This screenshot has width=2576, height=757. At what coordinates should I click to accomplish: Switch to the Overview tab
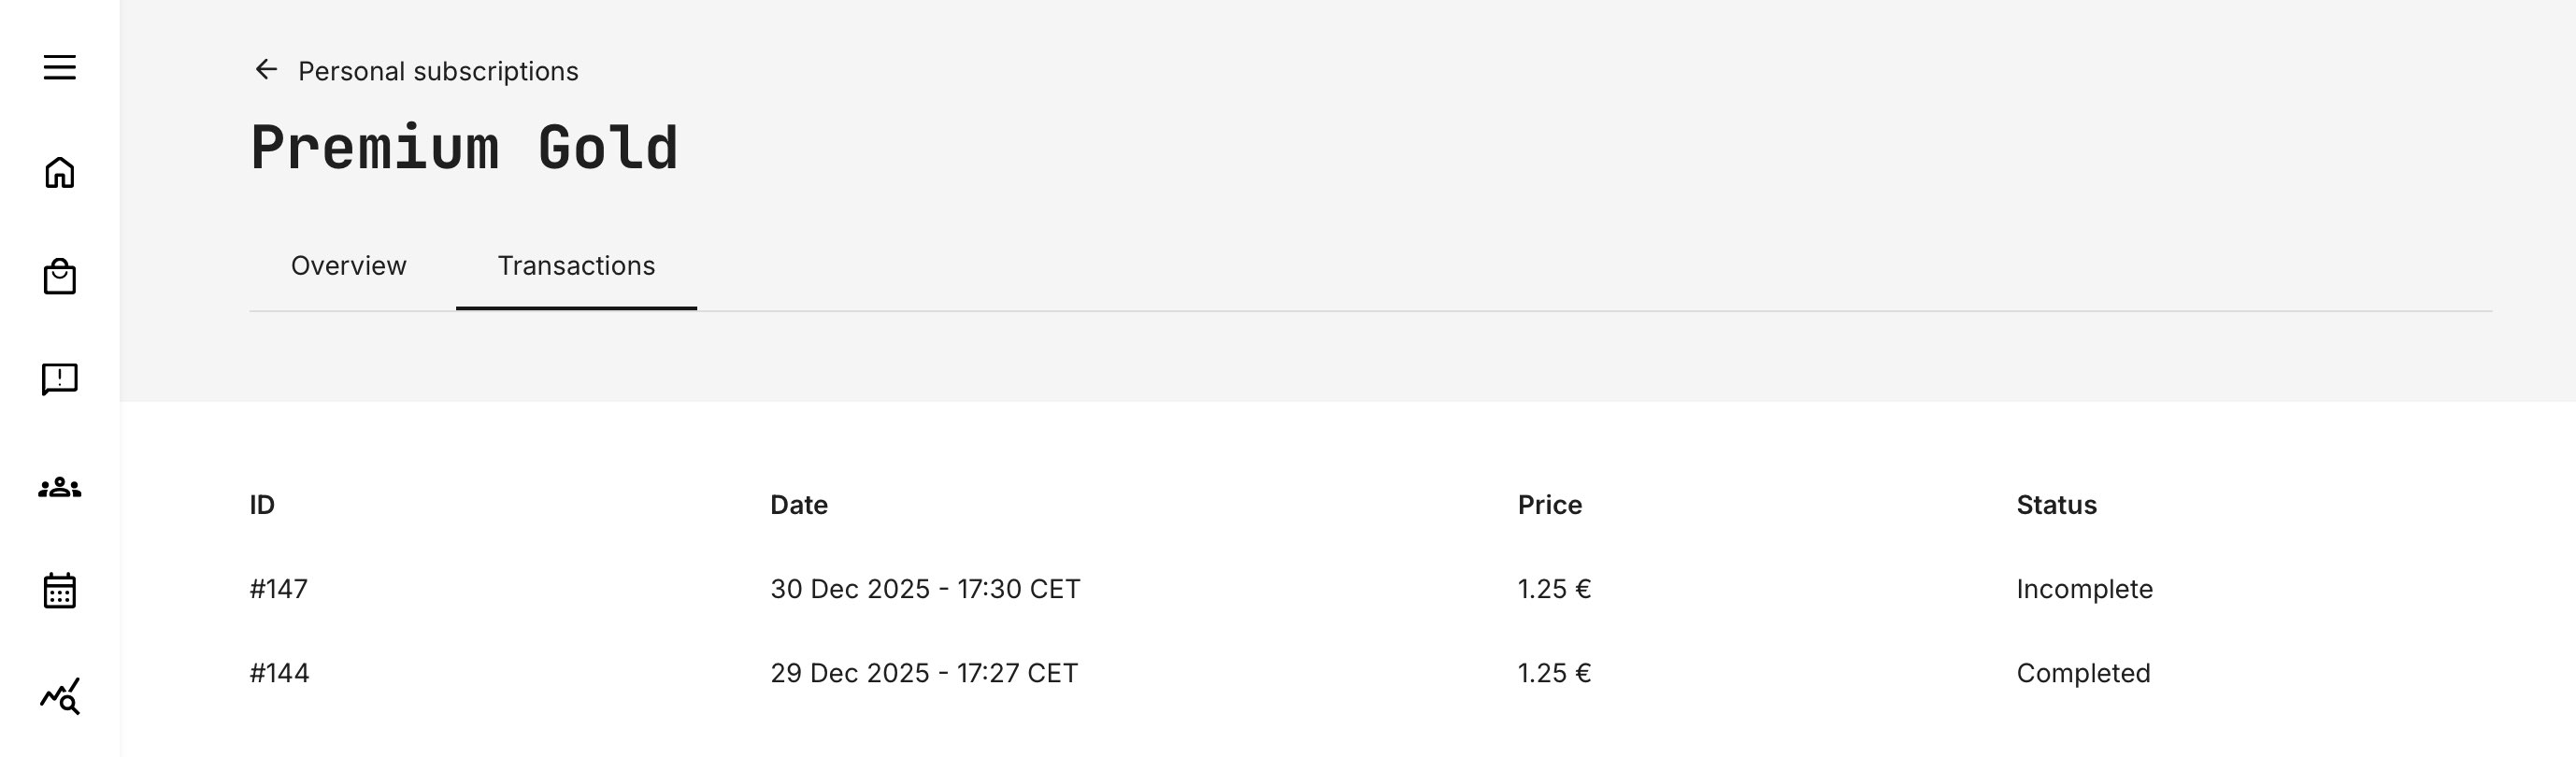[348, 266]
